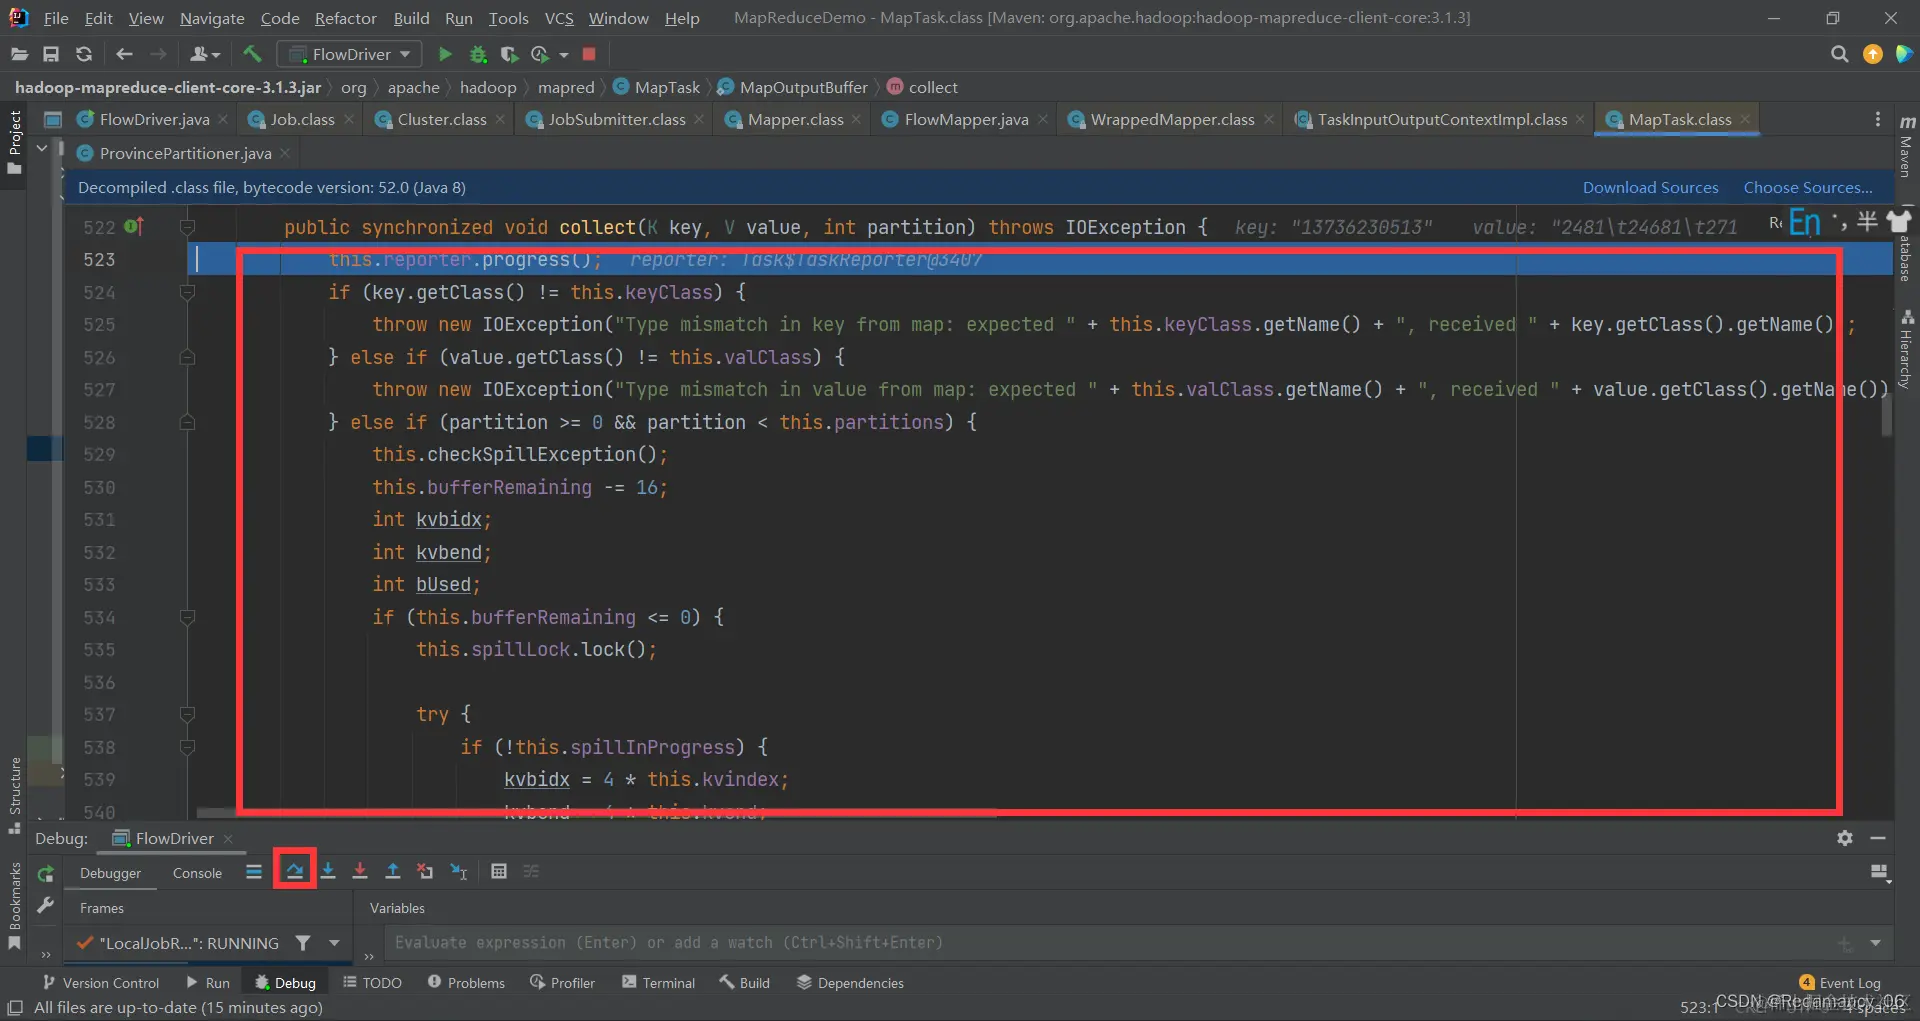This screenshot has width=1920, height=1021.
Task: Open the Navigate menu
Action: 212,18
